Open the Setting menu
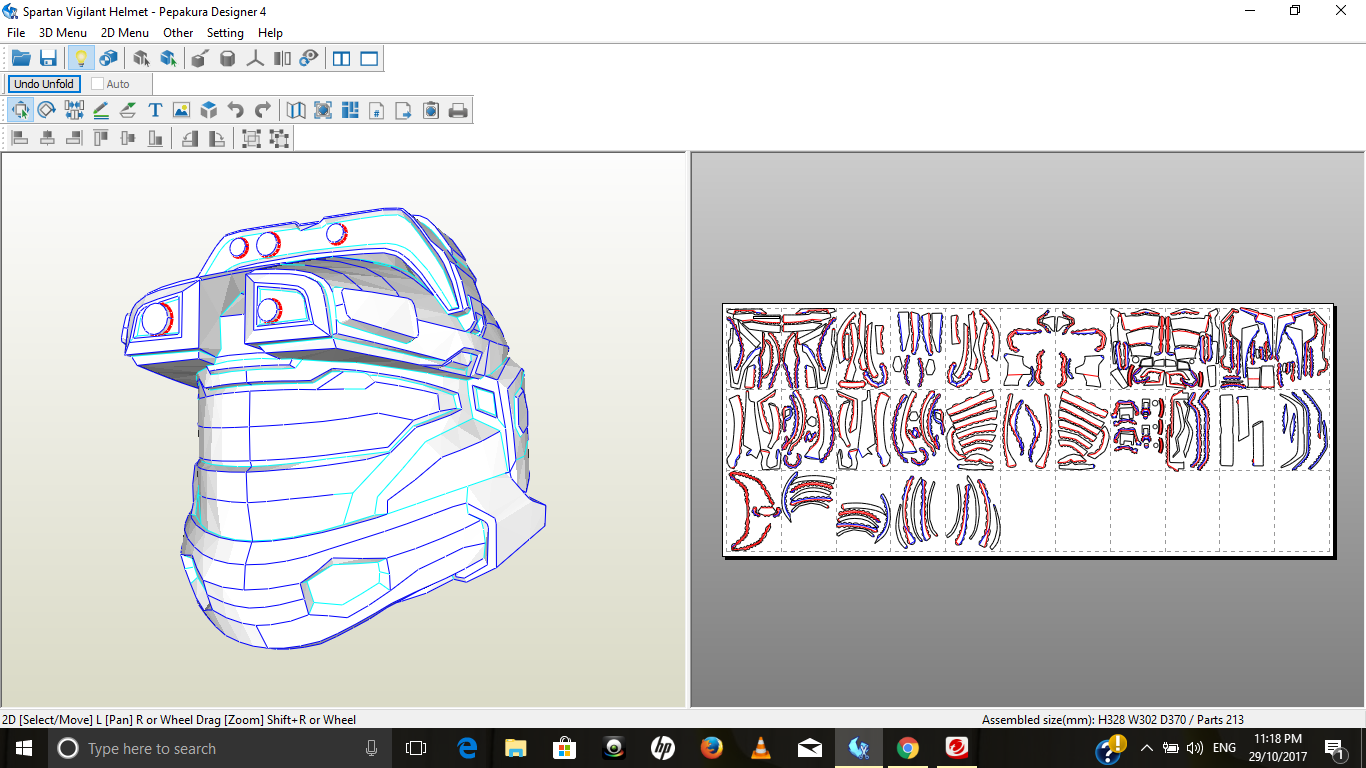 [x=225, y=33]
